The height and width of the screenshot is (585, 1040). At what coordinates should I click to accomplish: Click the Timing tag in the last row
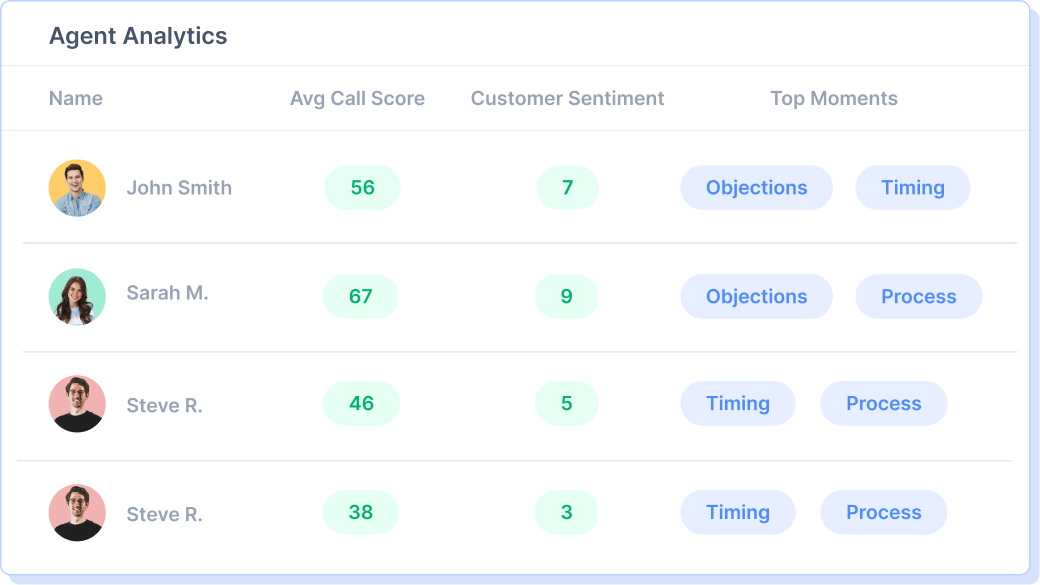[738, 512]
